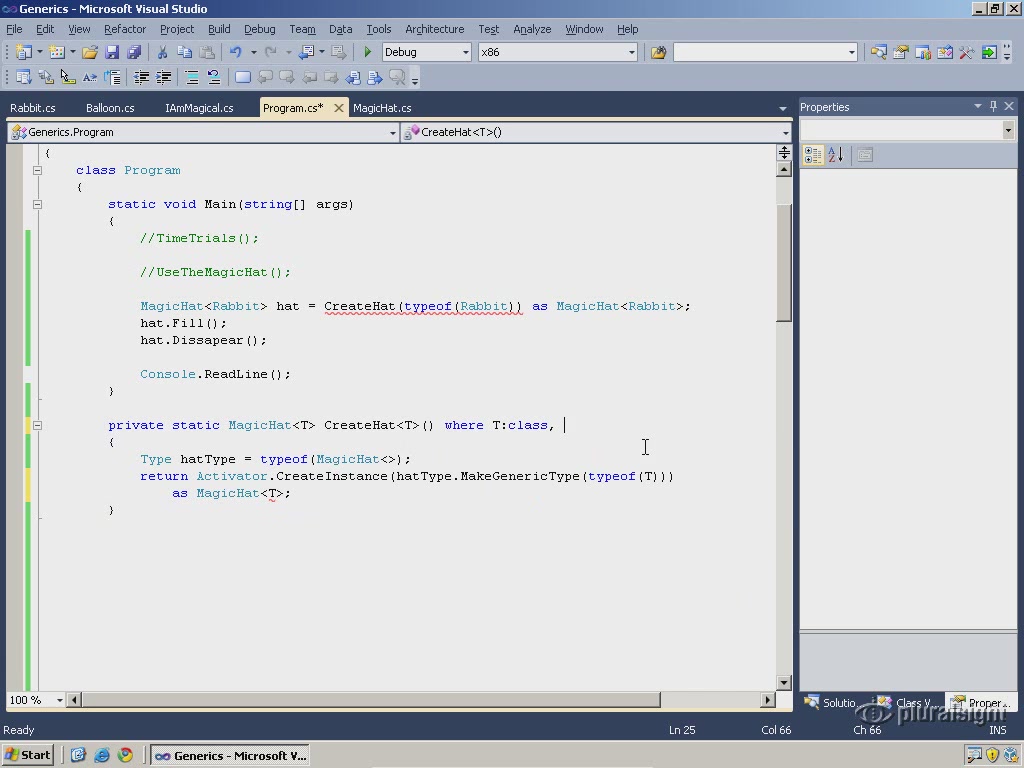This screenshot has width=1024, height=768.
Task: Open the Architecture menu
Action: click(434, 29)
